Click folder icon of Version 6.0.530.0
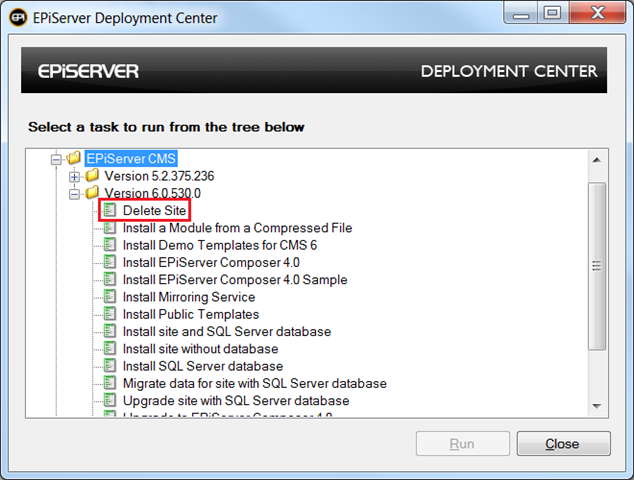The width and height of the screenshot is (634, 480). pos(93,193)
